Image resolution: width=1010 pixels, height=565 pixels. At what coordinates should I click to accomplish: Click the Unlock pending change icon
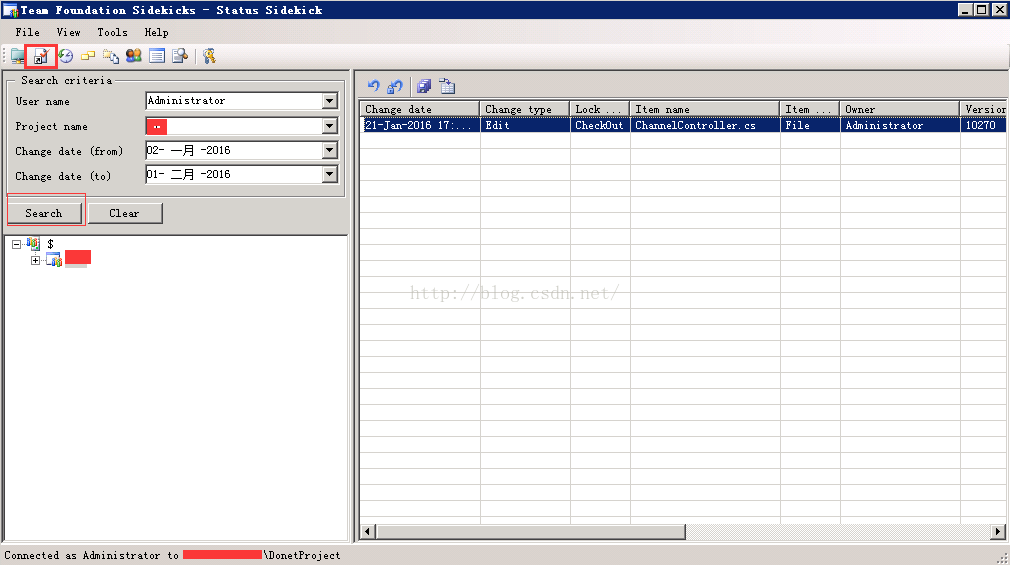[395, 86]
